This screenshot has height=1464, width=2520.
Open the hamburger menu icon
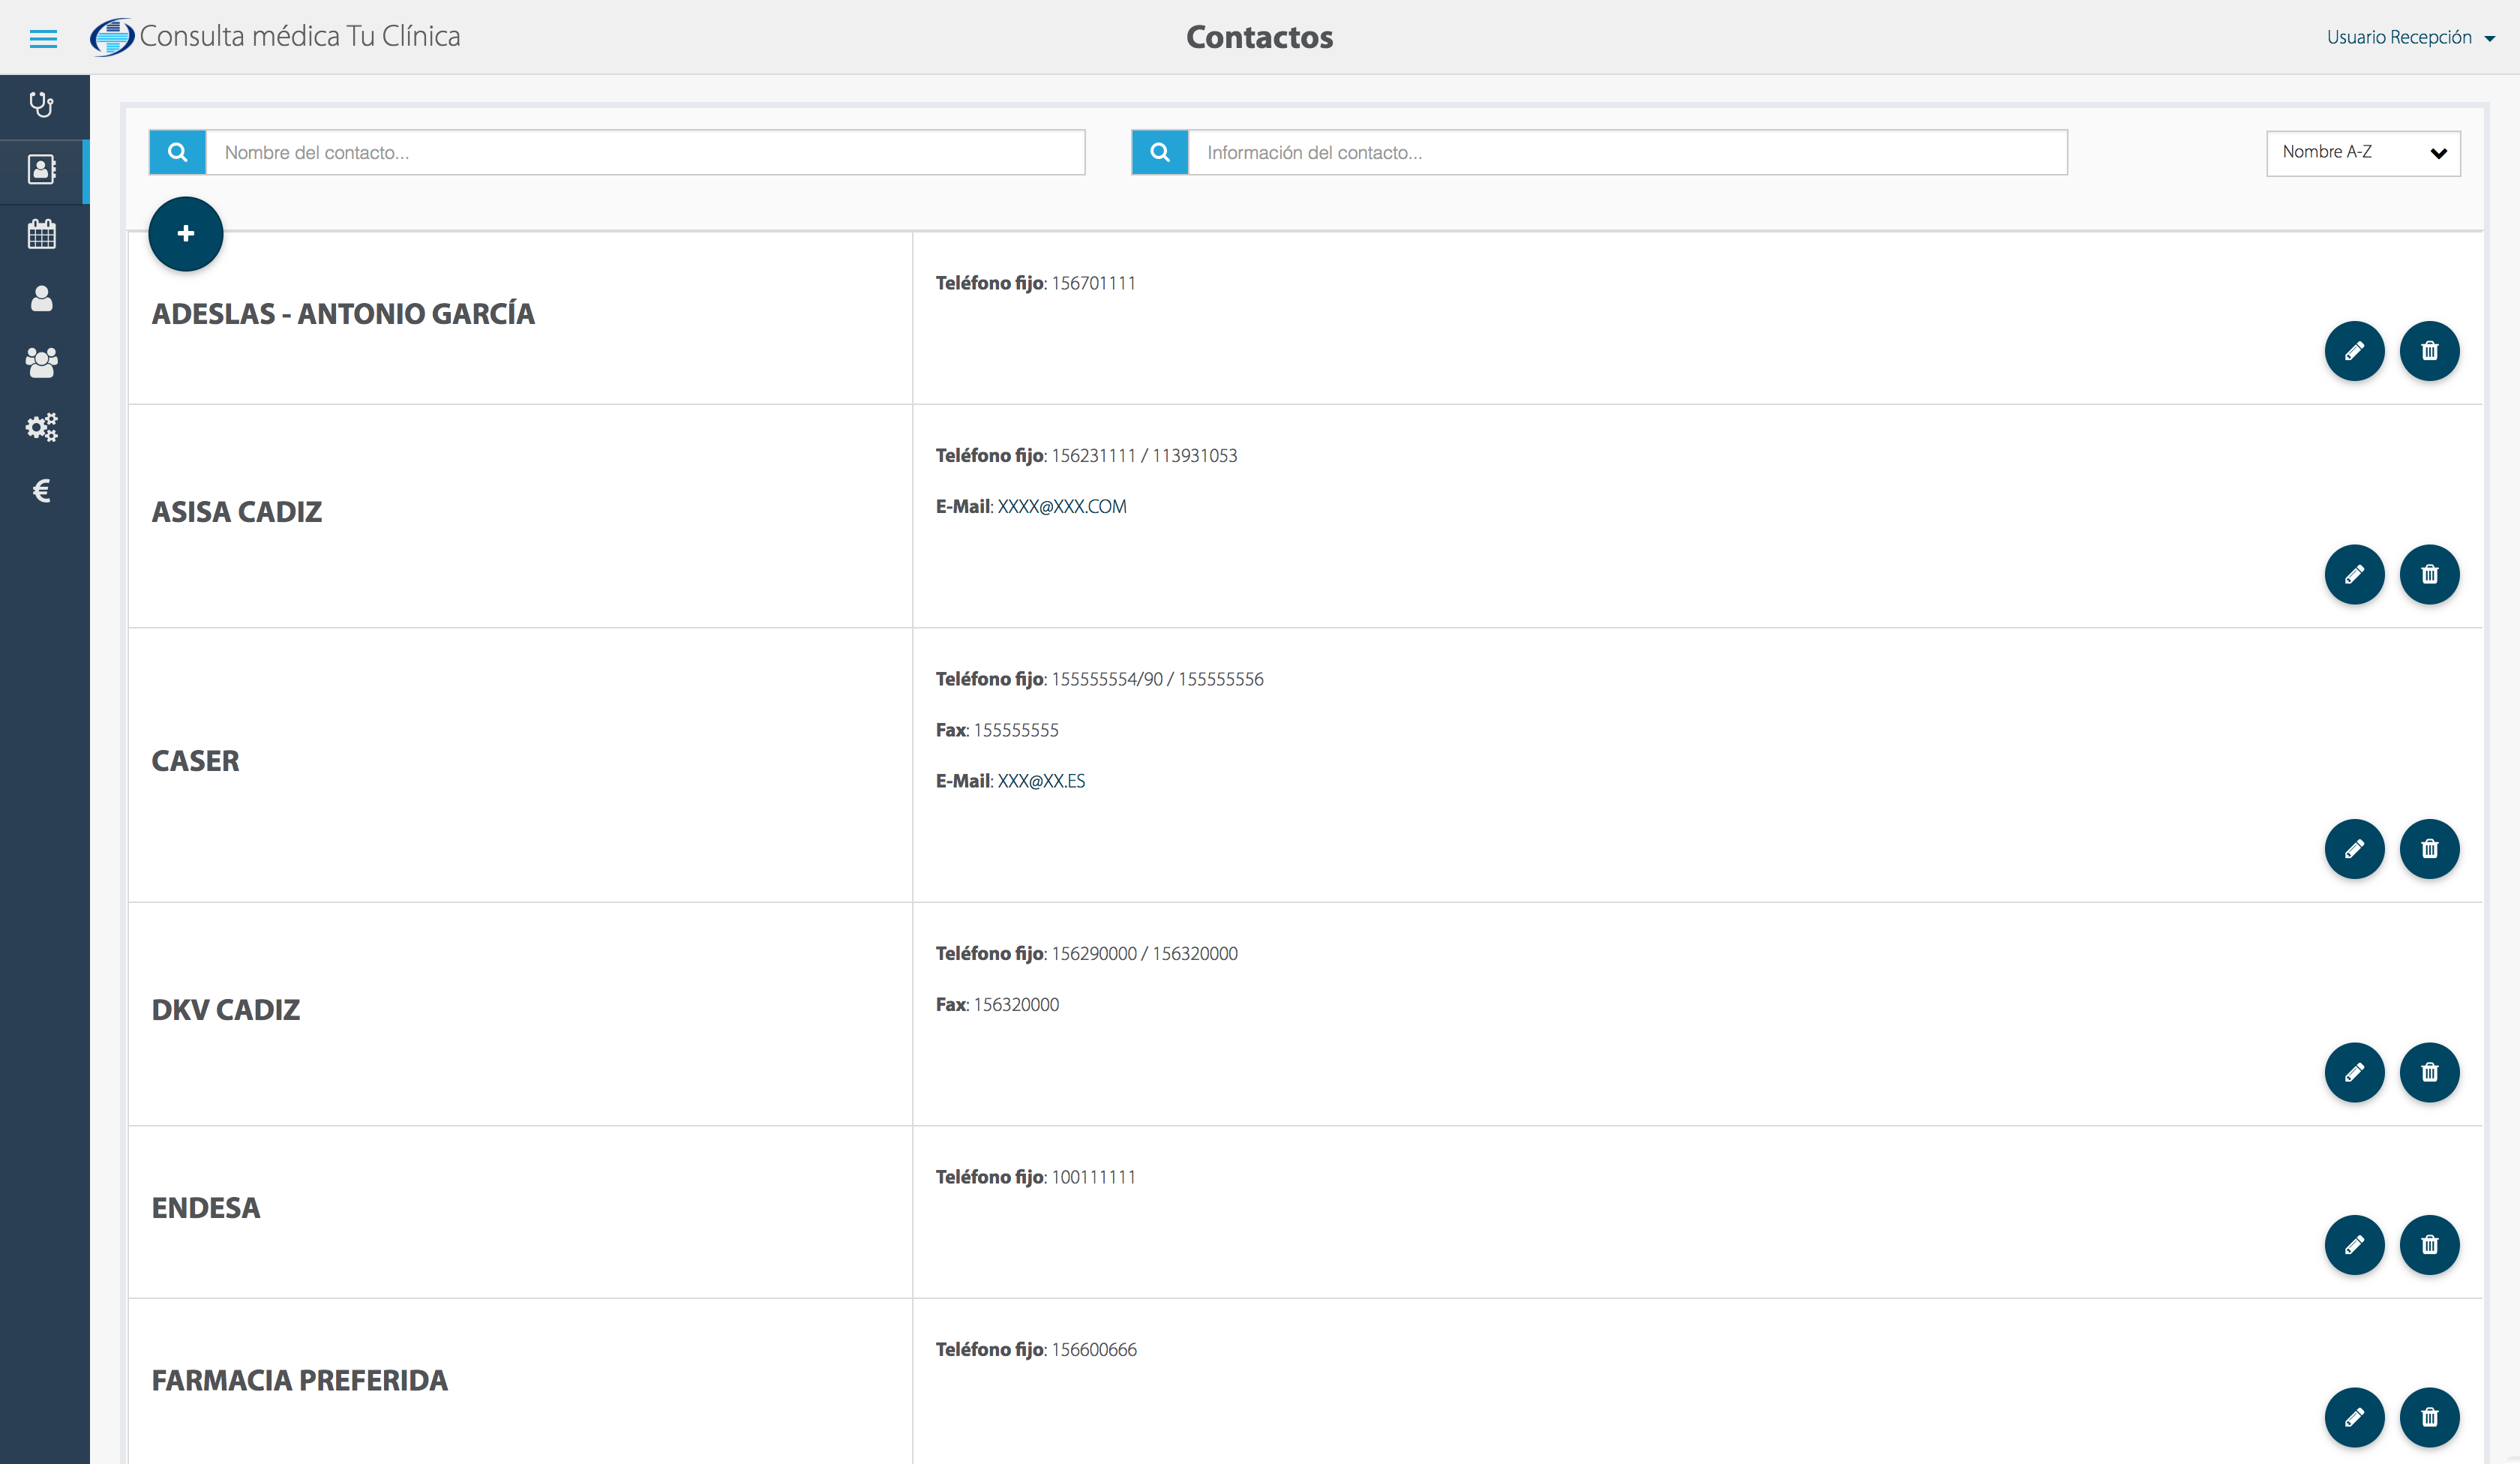pyautogui.click(x=43, y=38)
